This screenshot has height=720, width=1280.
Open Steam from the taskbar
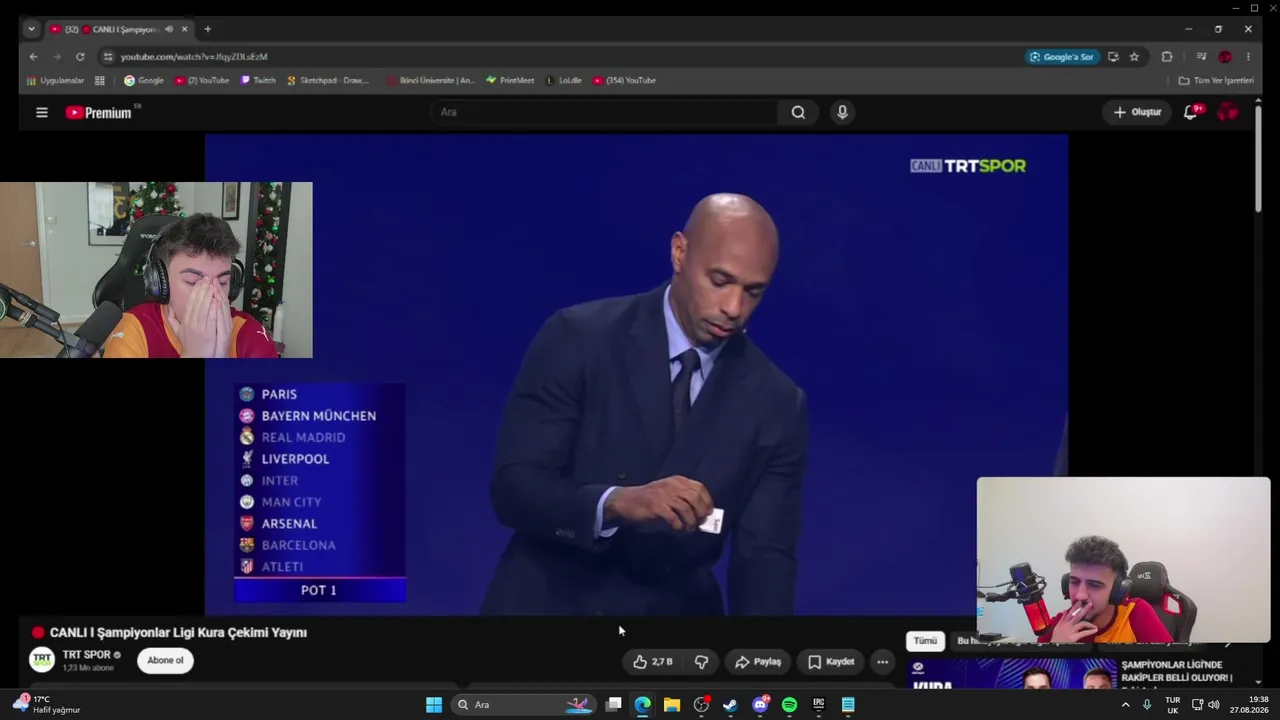point(730,705)
